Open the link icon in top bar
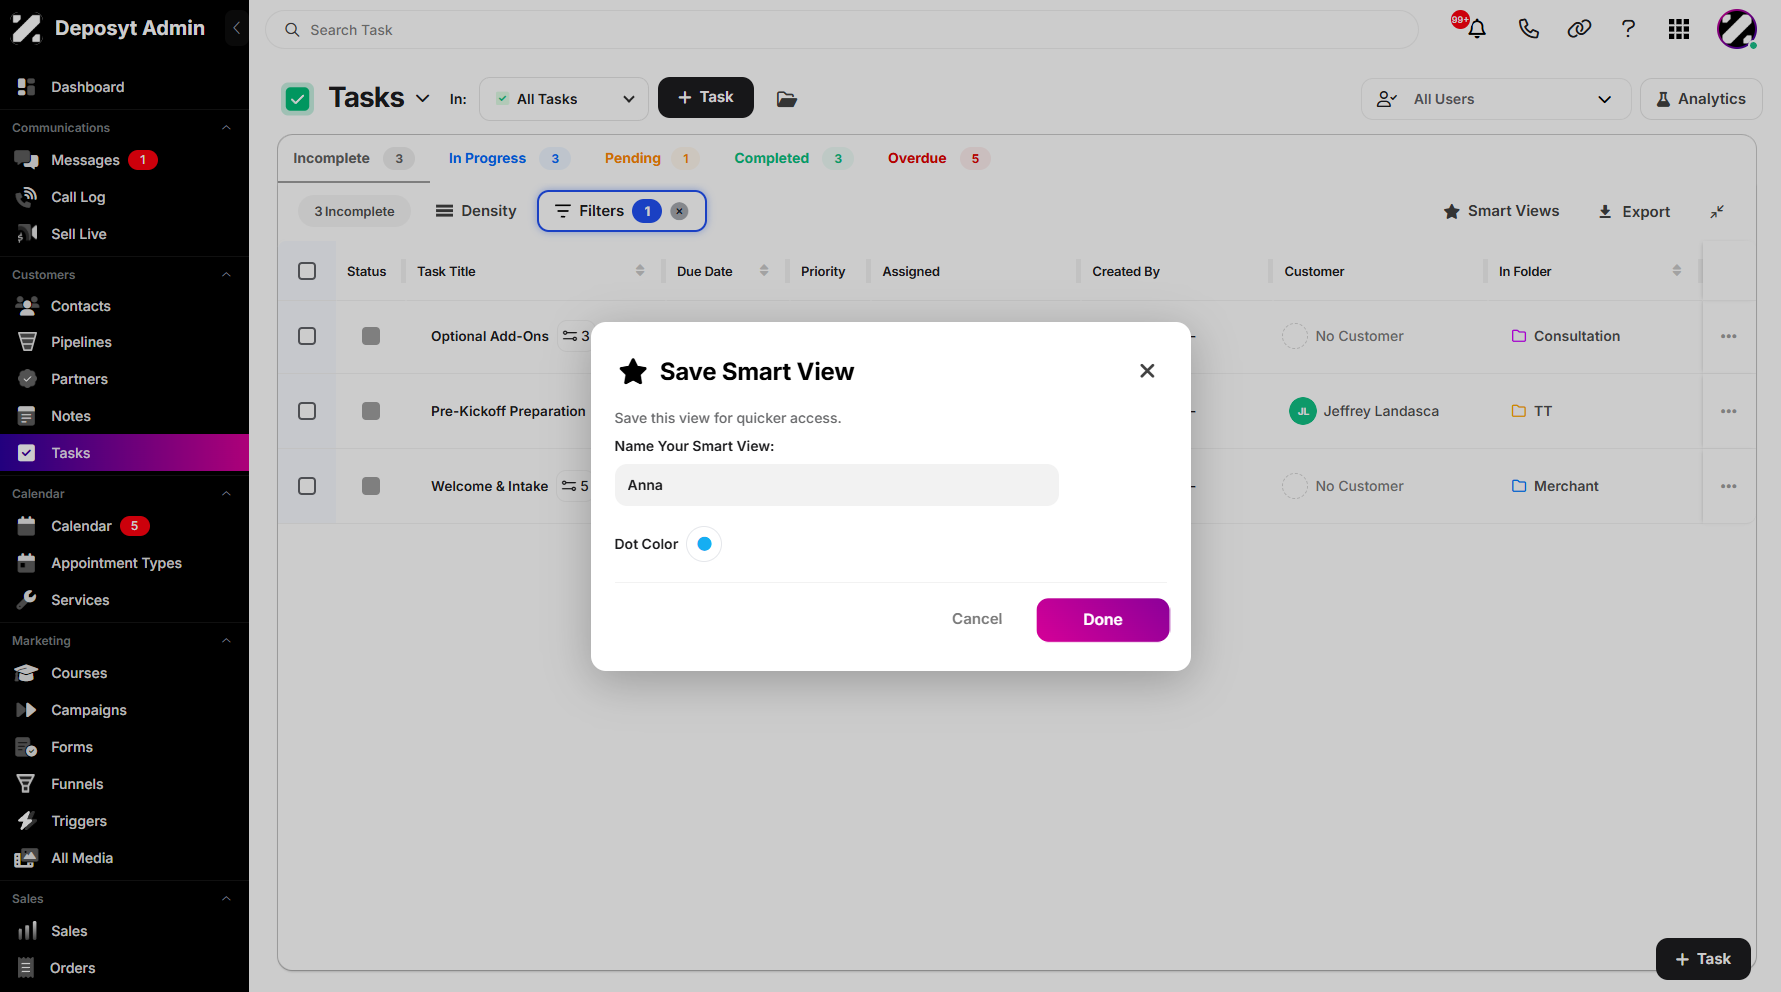The image size is (1781, 992). coord(1579,29)
